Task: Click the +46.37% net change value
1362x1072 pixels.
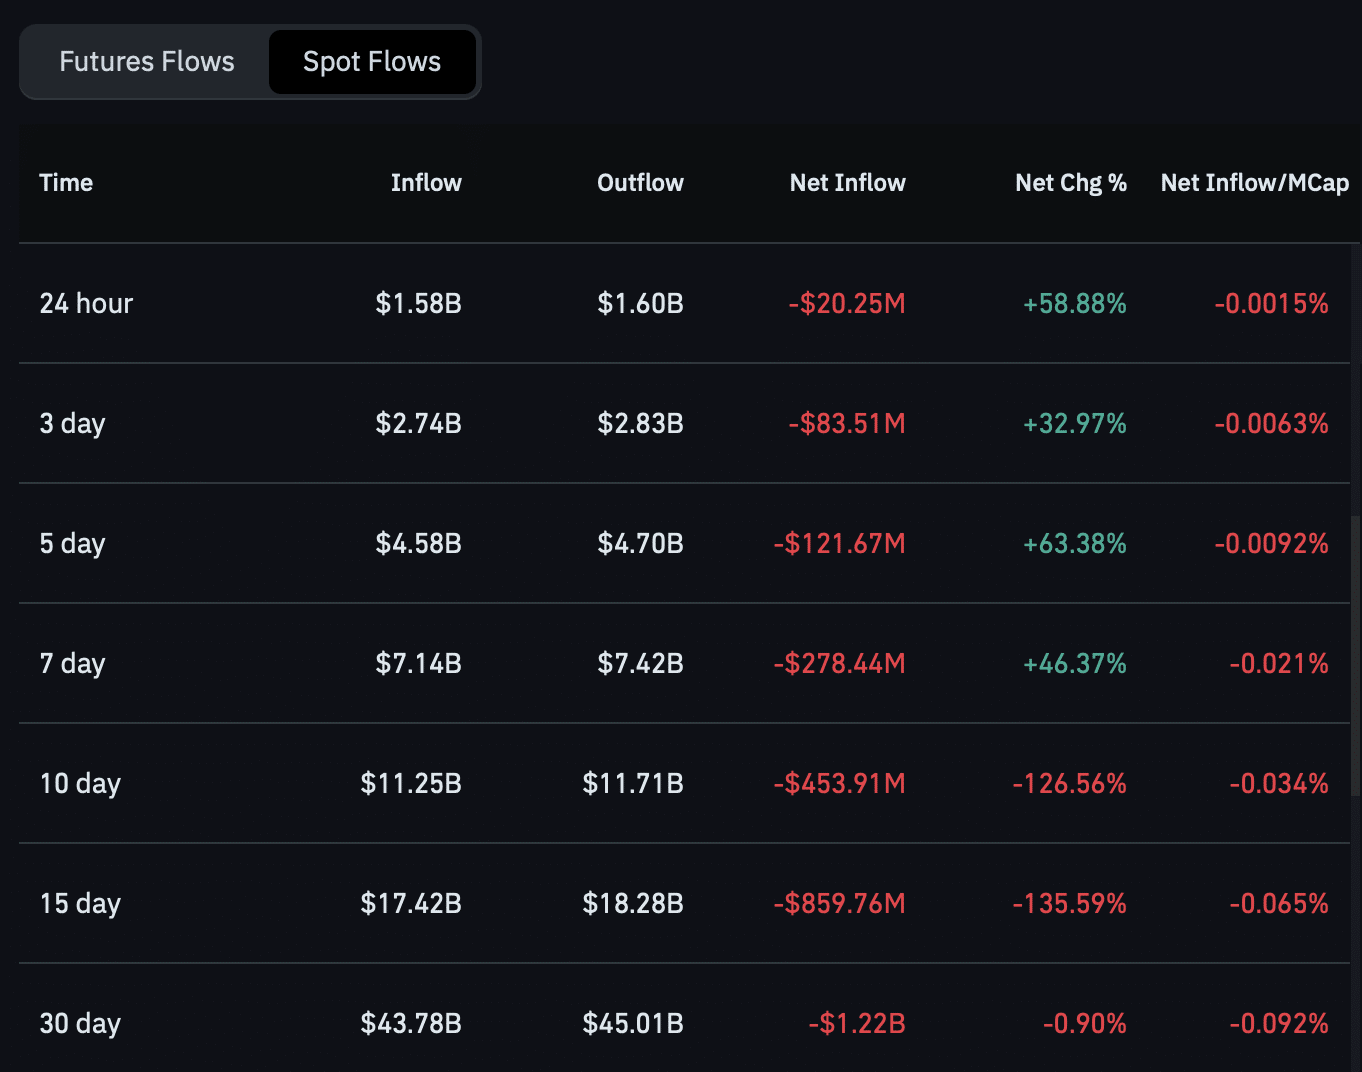Action: pyautogui.click(x=1074, y=663)
